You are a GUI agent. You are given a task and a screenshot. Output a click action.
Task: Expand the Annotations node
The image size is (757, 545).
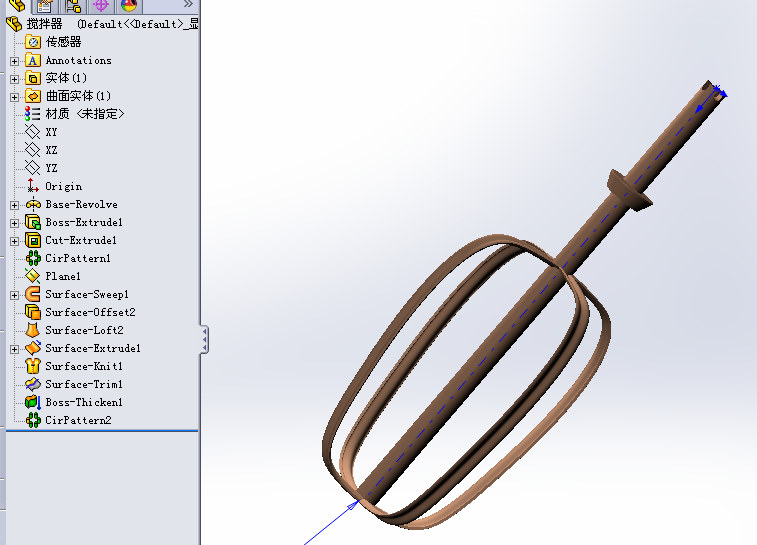pyautogui.click(x=14, y=61)
